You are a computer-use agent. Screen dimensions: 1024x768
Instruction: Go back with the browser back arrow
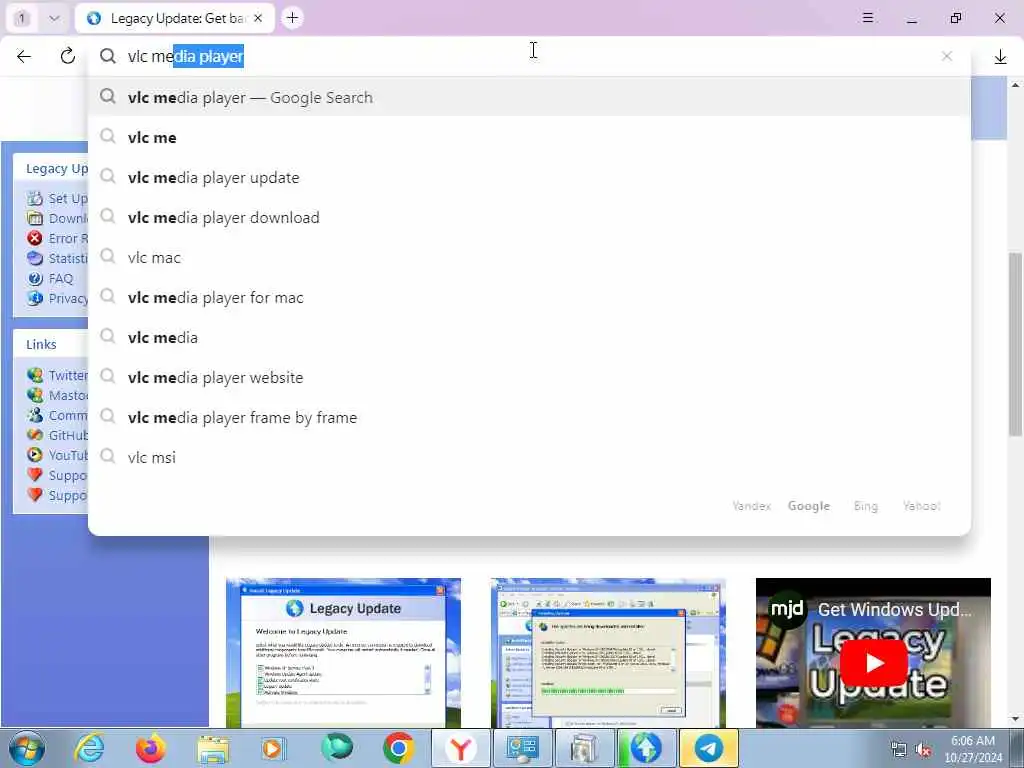pos(24,57)
